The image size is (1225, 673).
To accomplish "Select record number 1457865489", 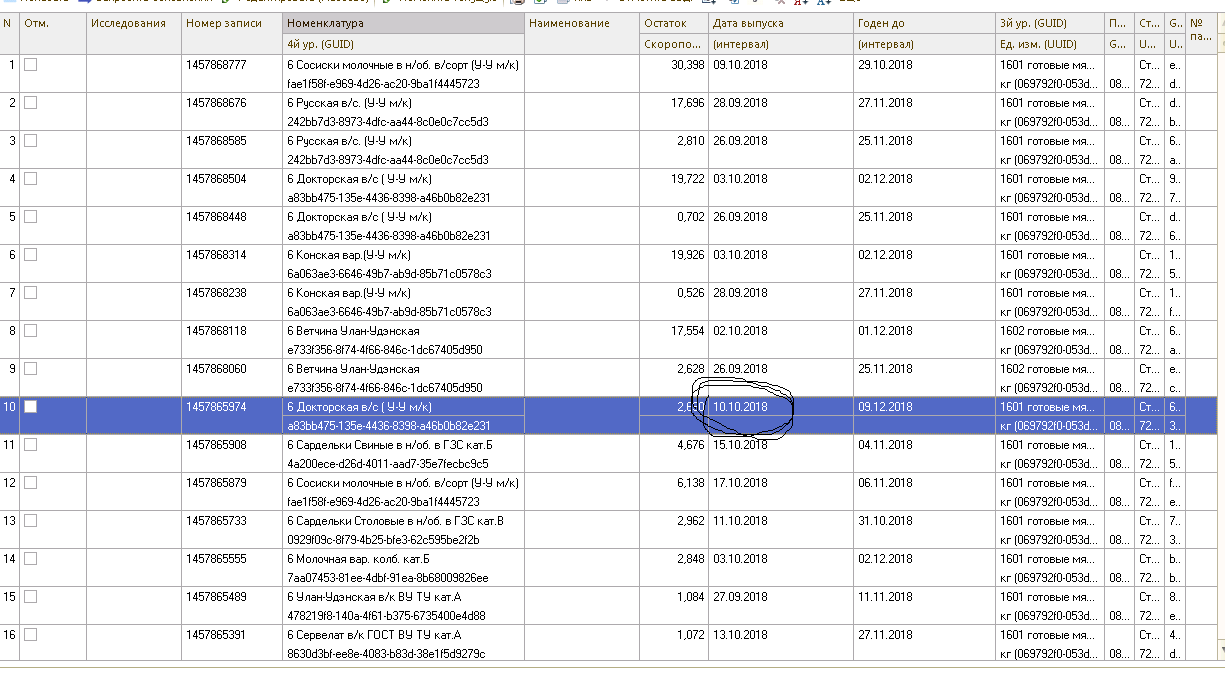I will tap(216, 597).
